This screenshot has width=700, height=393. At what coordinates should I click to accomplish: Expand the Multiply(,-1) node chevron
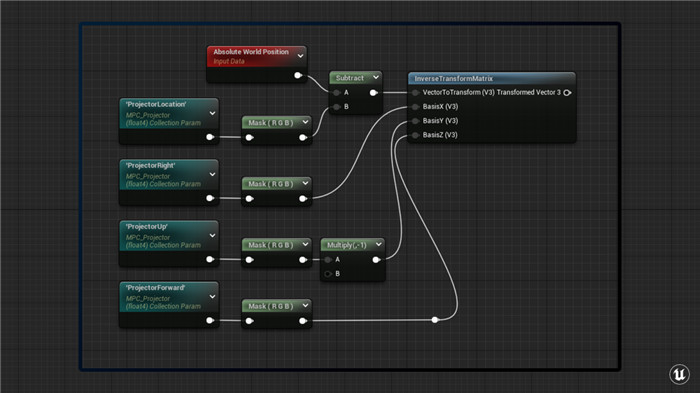(379, 244)
